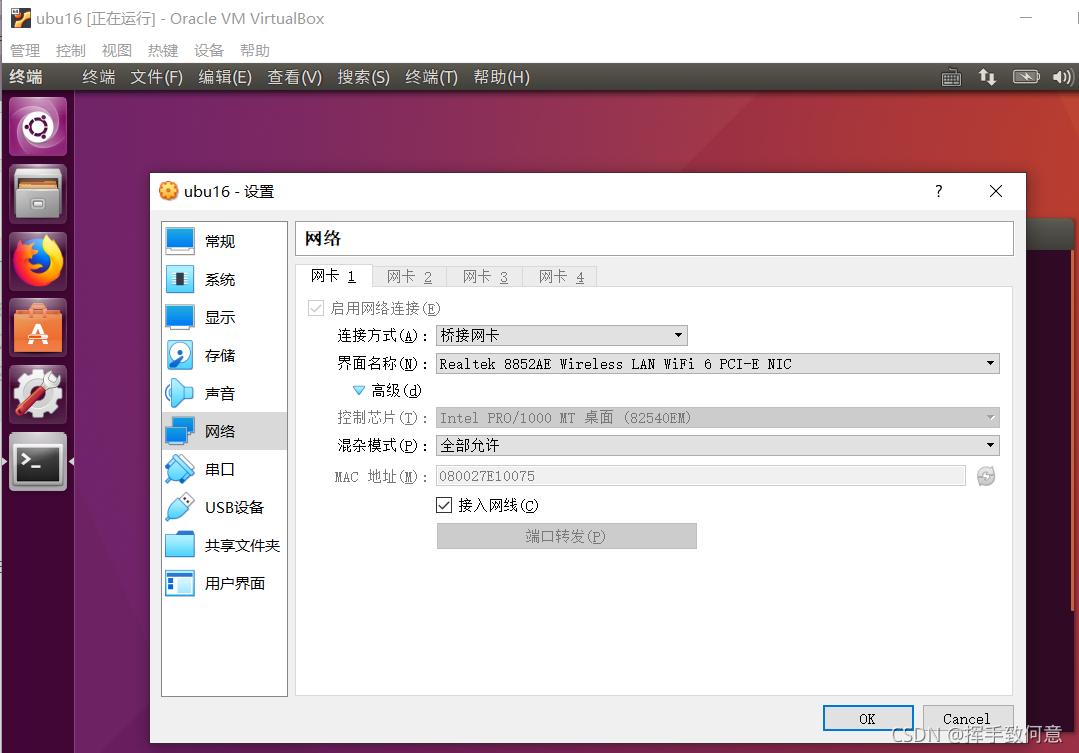Image resolution: width=1079 pixels, height=753 pixels.
Task: Toggle the 接入网线 (cable connected) checkbox
Action: 444,505
